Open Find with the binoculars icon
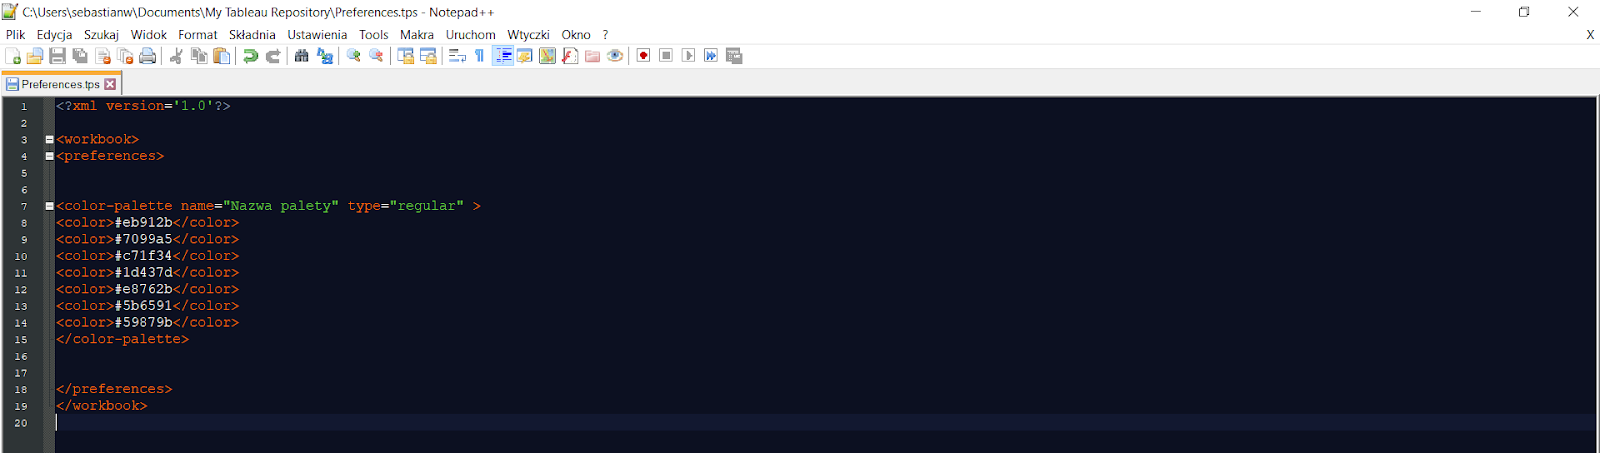This screenshot has width=1600, height=453. point(301,56)
